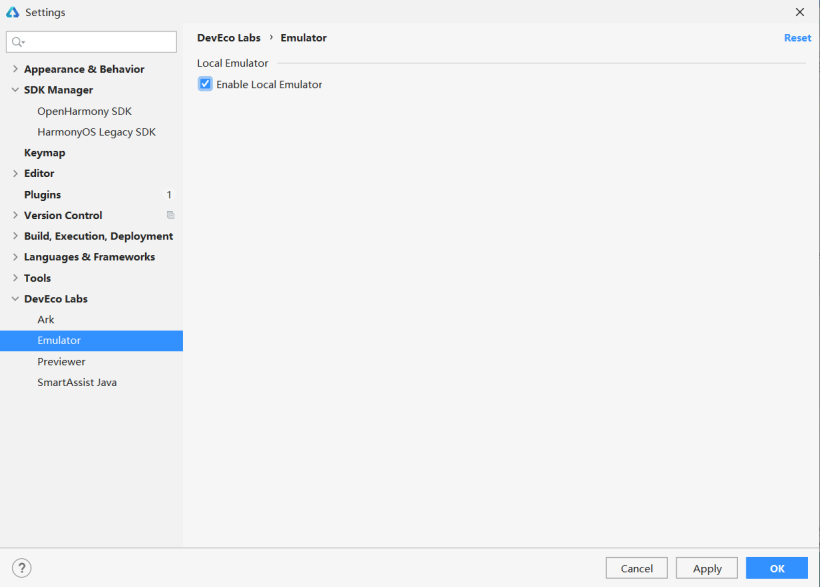Click the Reset link

[798, 38]
